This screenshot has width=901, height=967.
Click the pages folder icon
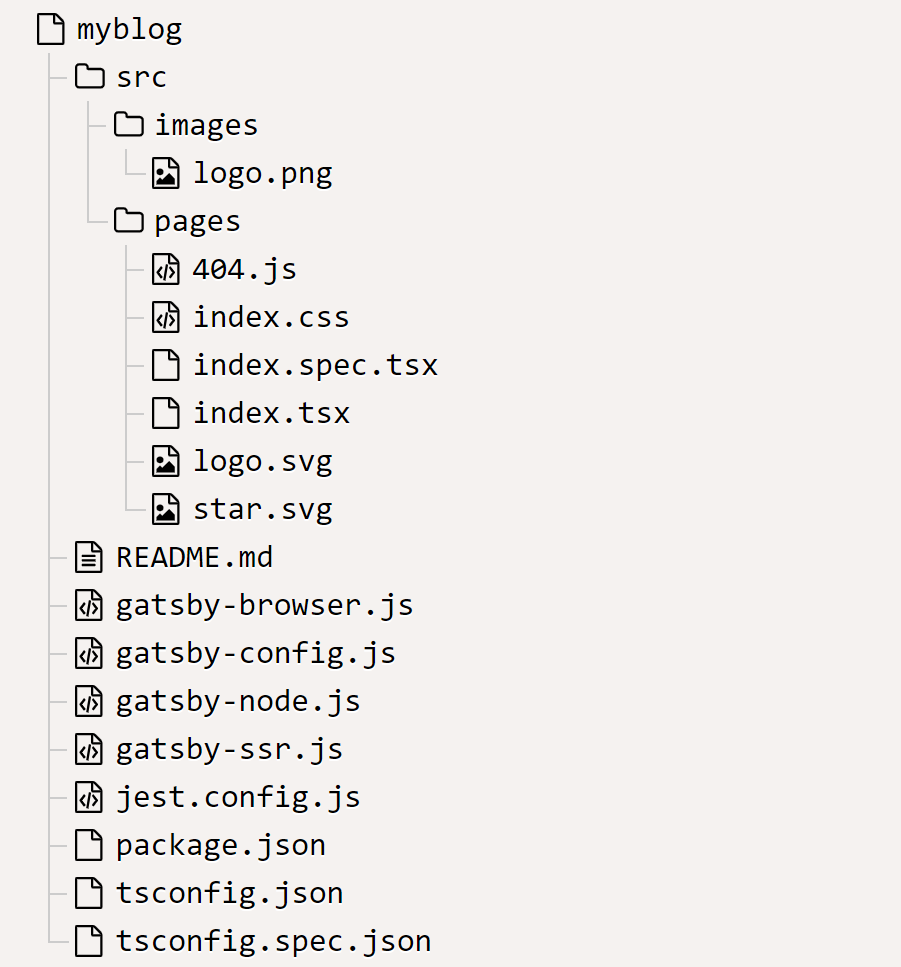[128, 221]
